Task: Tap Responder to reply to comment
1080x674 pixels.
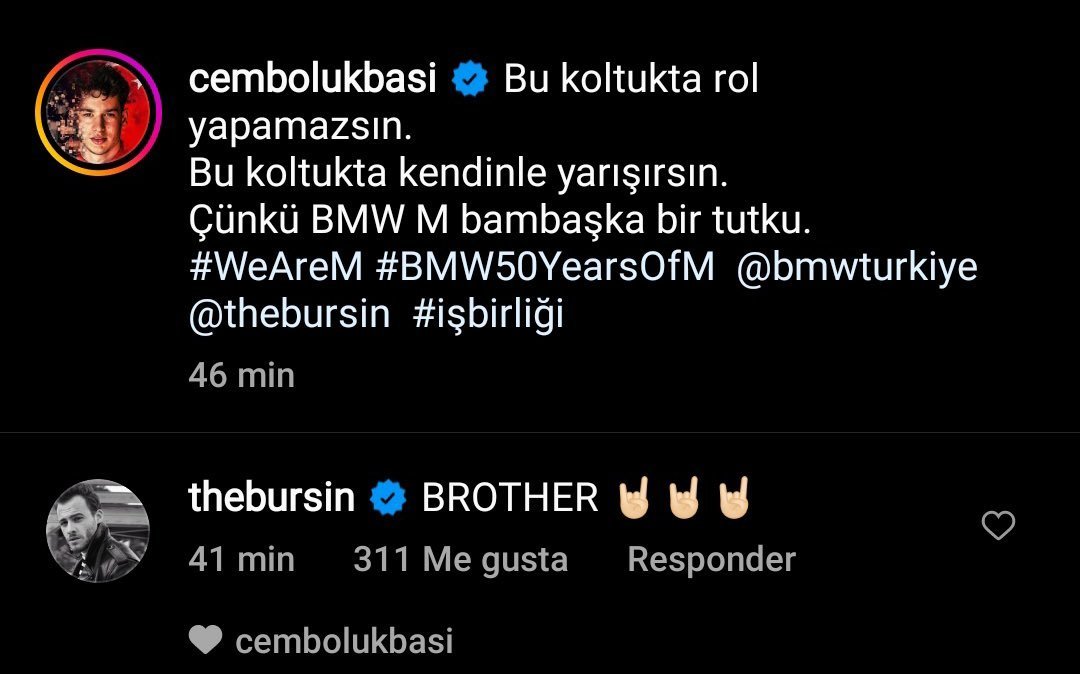Action: 712,559
